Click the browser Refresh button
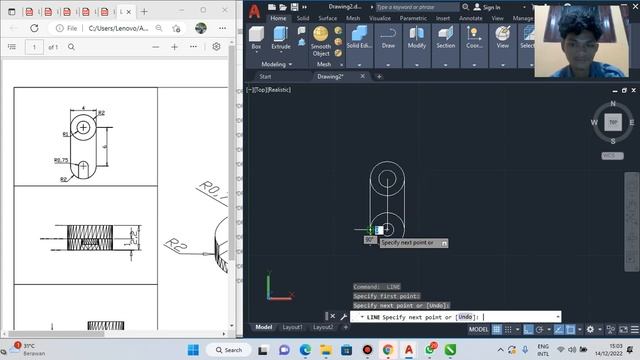Screen dimensions: 640x360 pos(34,28)
